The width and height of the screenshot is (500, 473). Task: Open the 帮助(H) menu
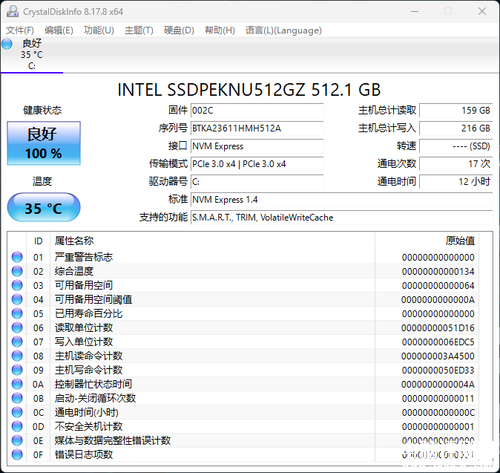[x=220, y=30]
